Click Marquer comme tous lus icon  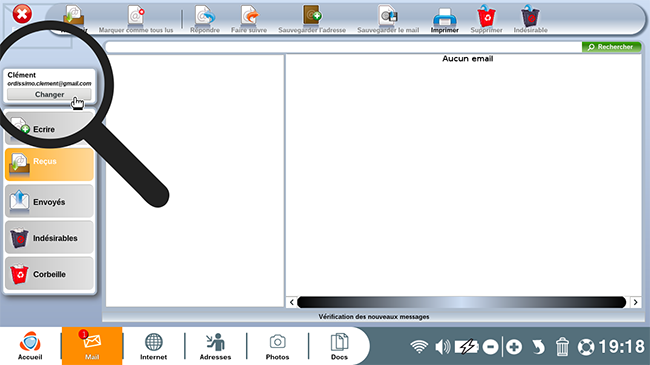point(136,16)
